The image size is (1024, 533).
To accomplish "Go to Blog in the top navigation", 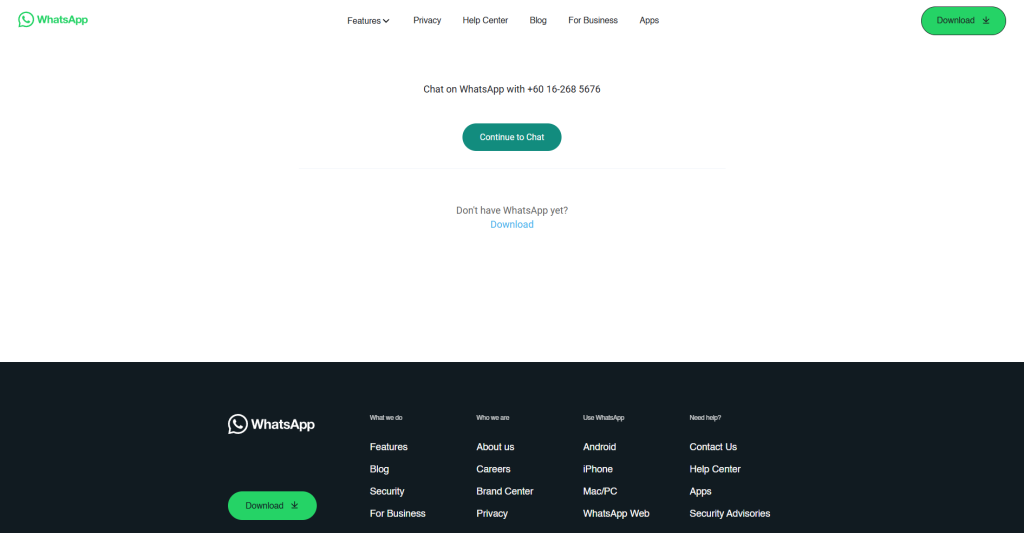I will (x=538, y=20).
